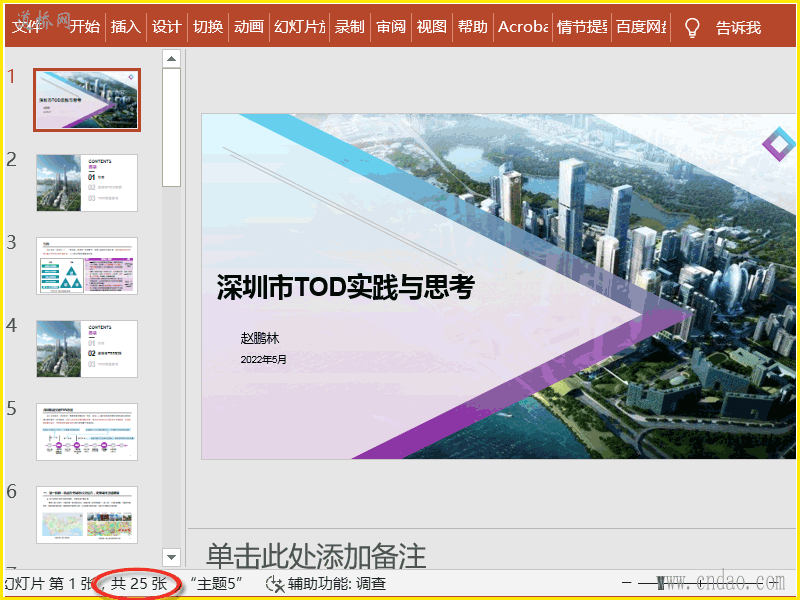The image size is (800, 600).
Task: Select slide 3 thumbnail
Action: tap(87, 266)
